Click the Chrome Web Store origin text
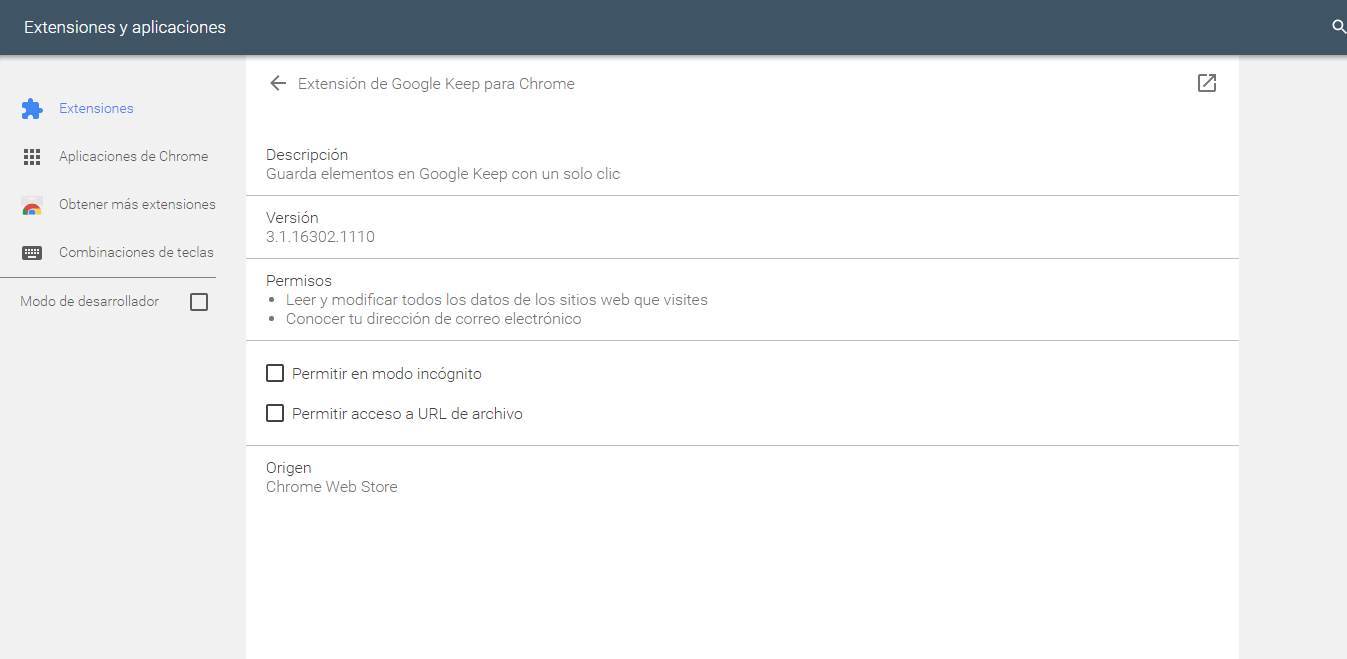Screen dimensions: 1347x659 [x=332, y=487]
